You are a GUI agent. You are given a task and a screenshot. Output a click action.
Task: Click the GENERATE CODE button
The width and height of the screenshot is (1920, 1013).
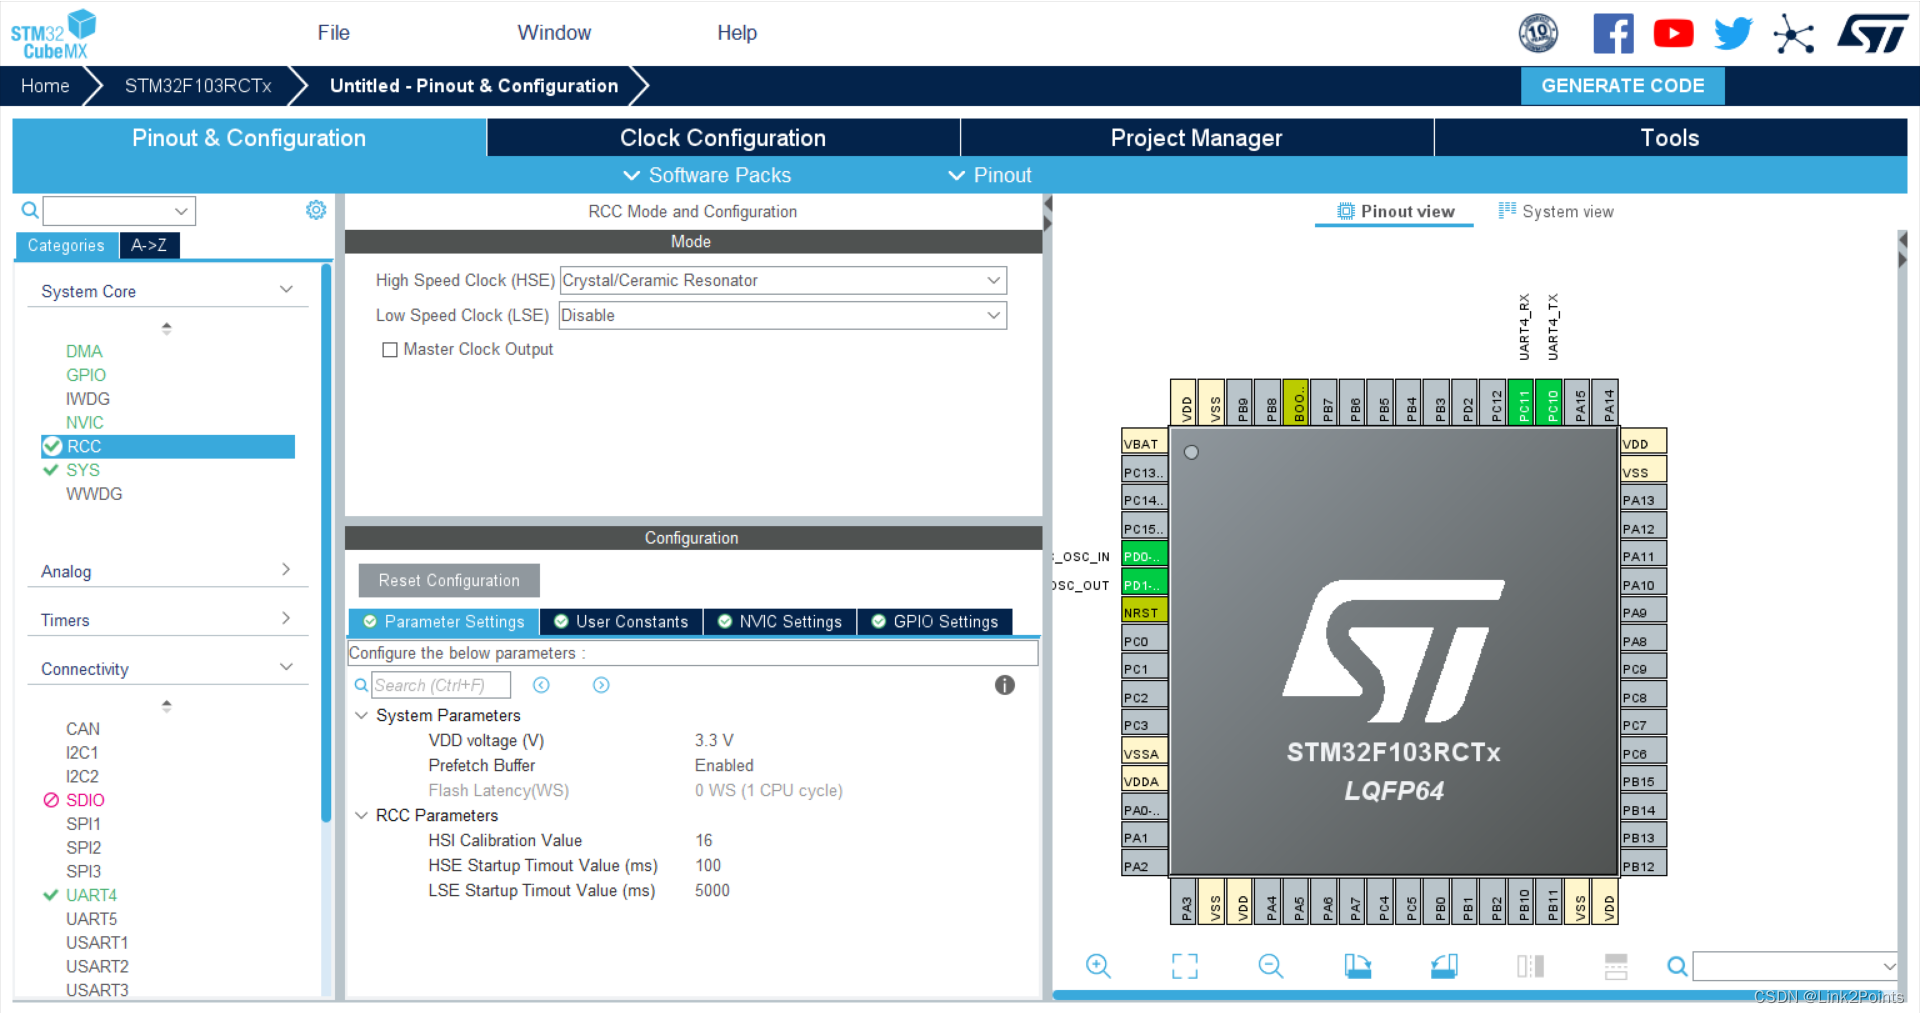click(x=1622, y=85)
